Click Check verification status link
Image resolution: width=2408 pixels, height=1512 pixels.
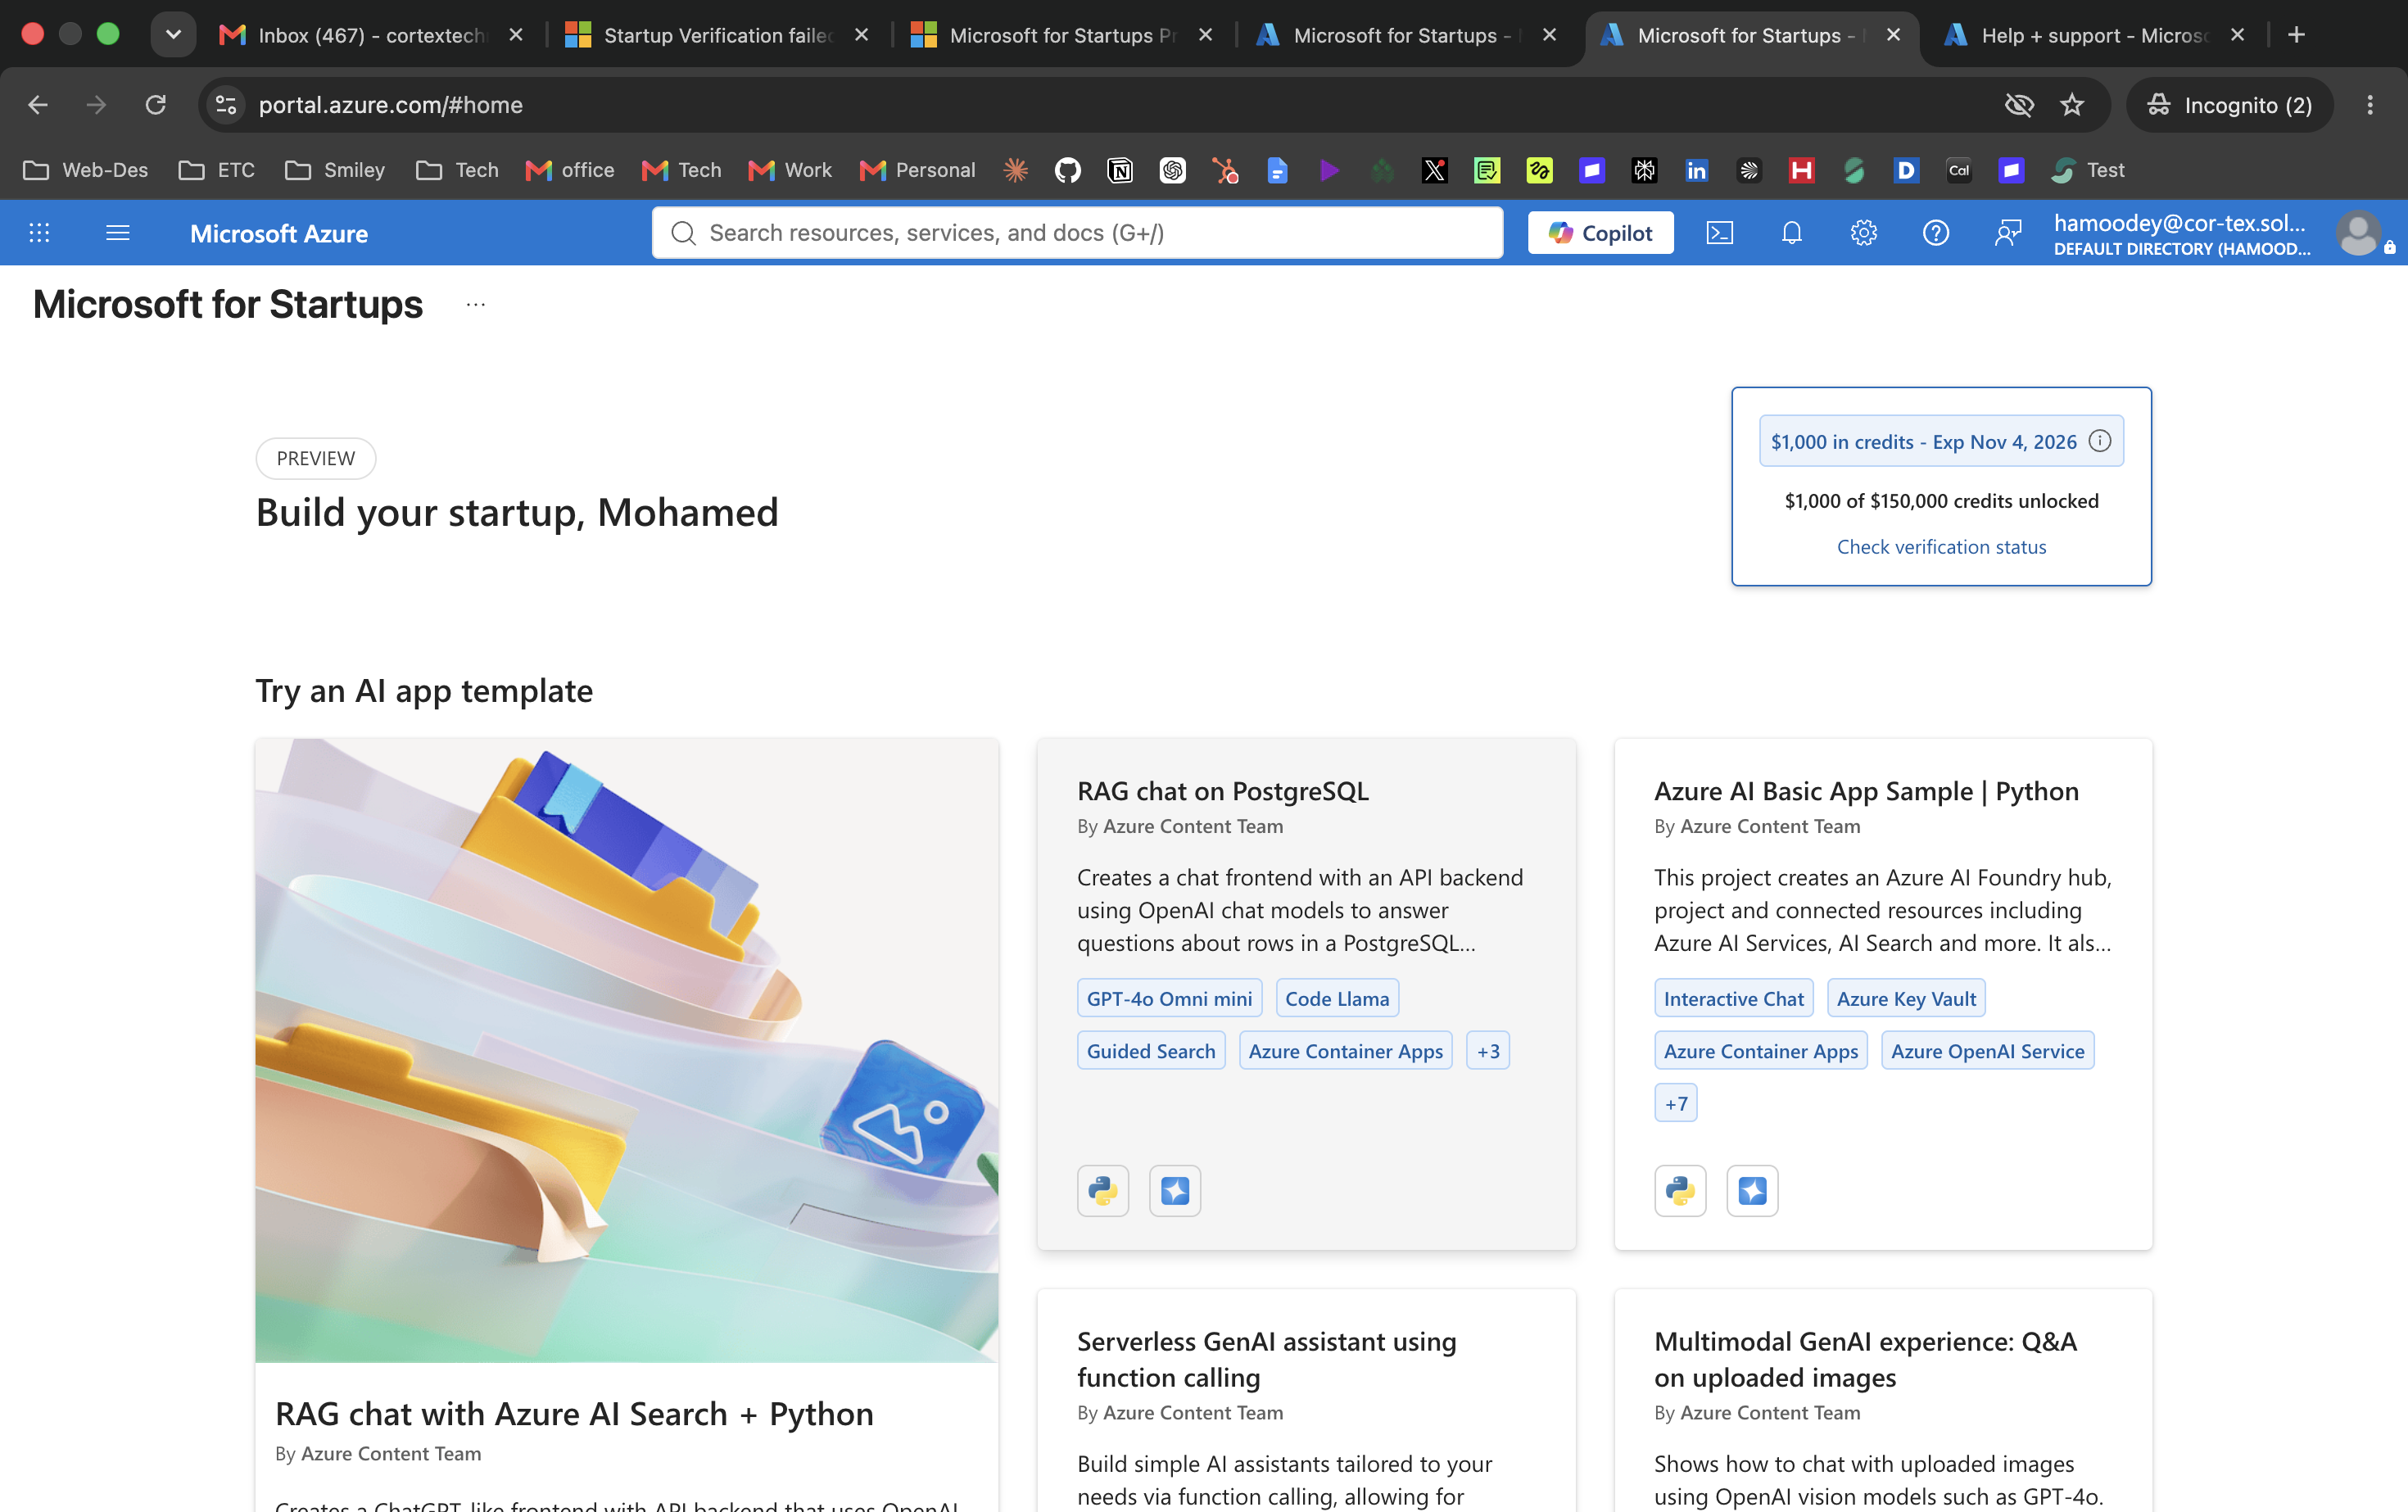coord(1941,547)
